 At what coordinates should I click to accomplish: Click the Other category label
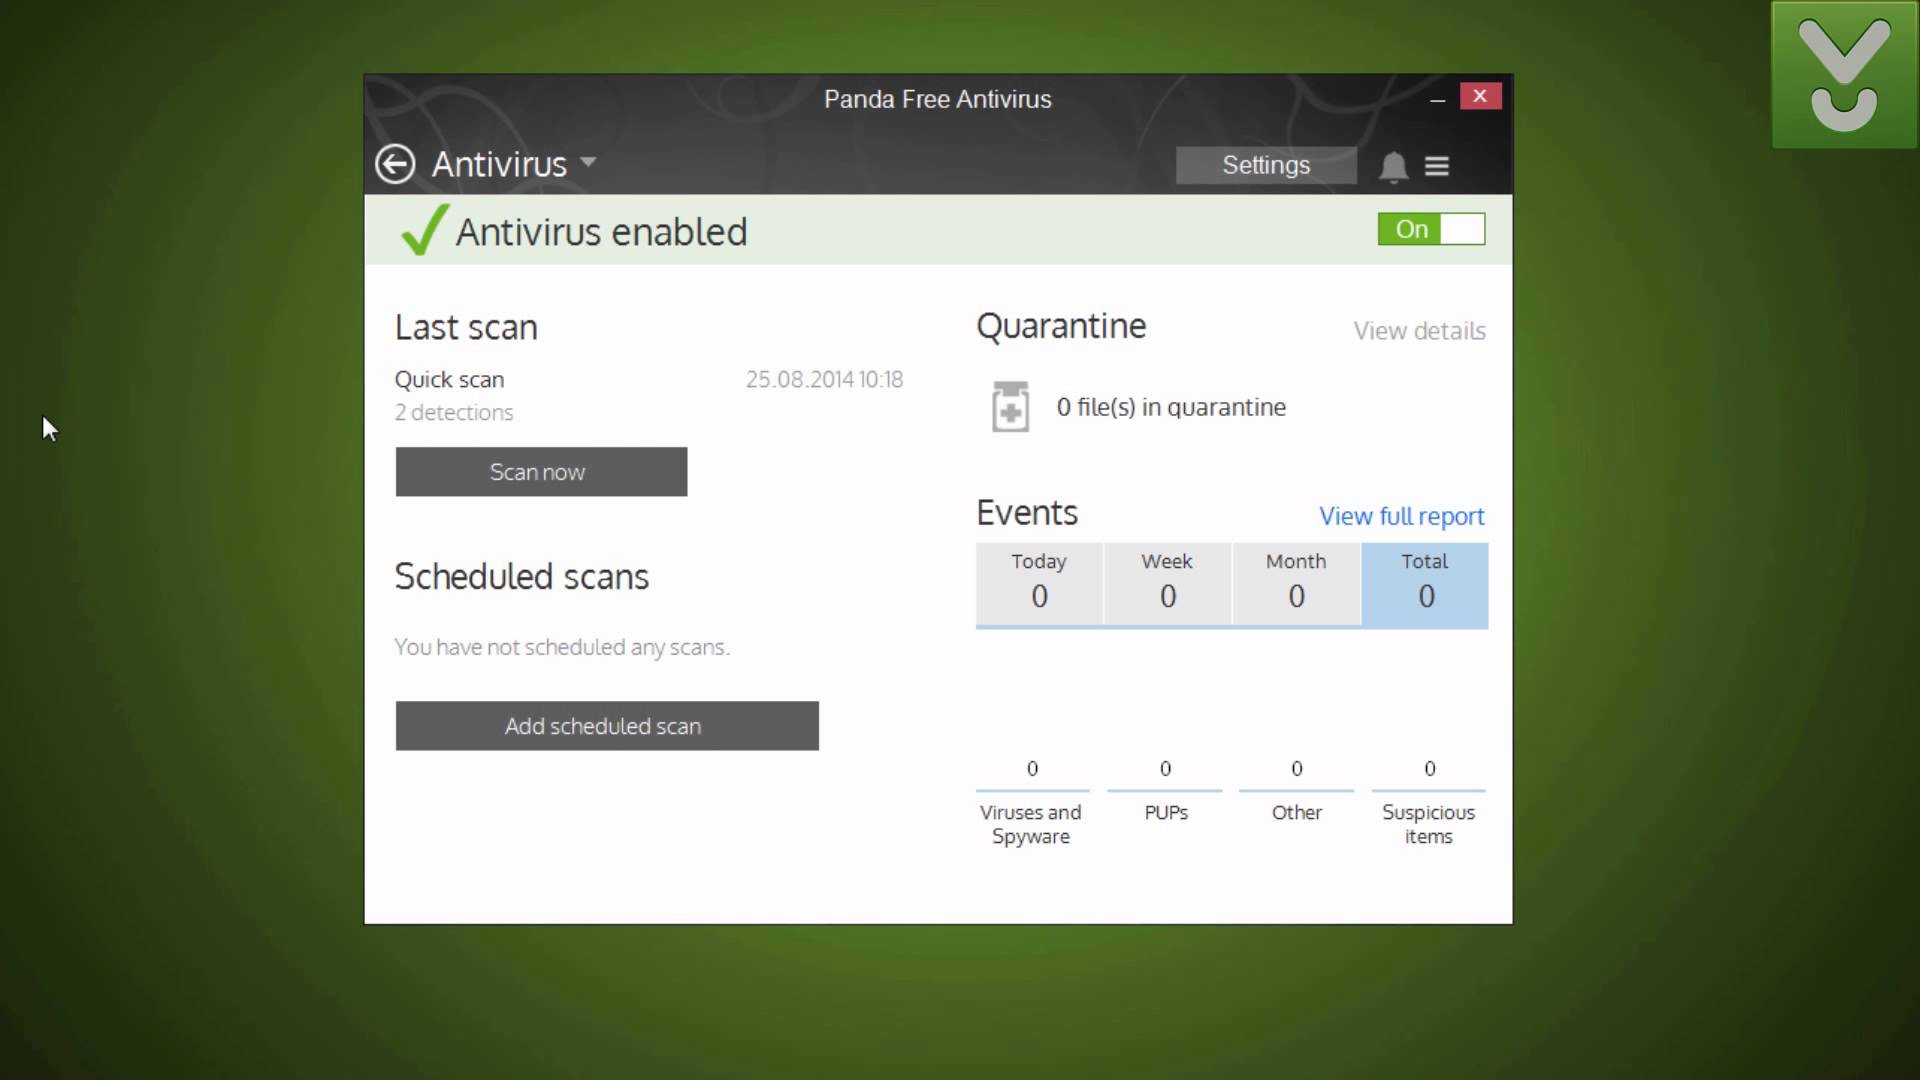coord(1297,813)
